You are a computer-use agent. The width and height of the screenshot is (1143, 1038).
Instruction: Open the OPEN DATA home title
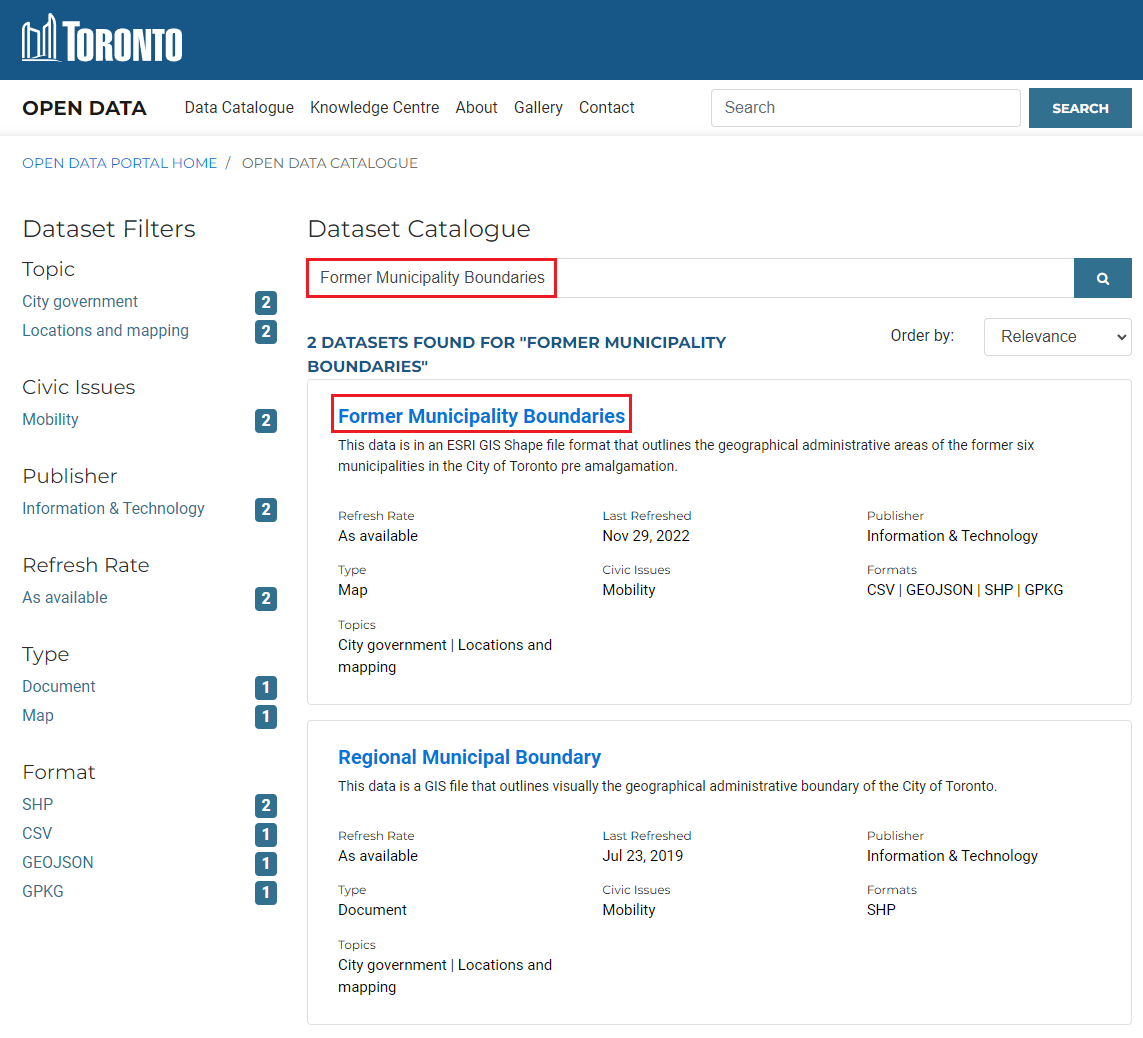(85, 108)
